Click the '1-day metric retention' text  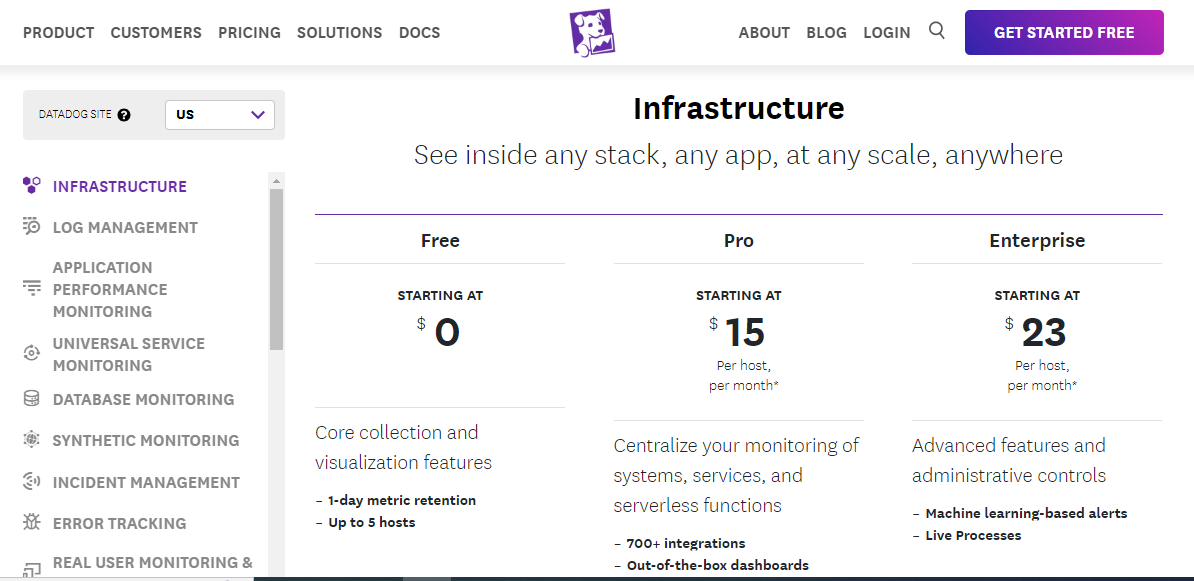point(402,500)
